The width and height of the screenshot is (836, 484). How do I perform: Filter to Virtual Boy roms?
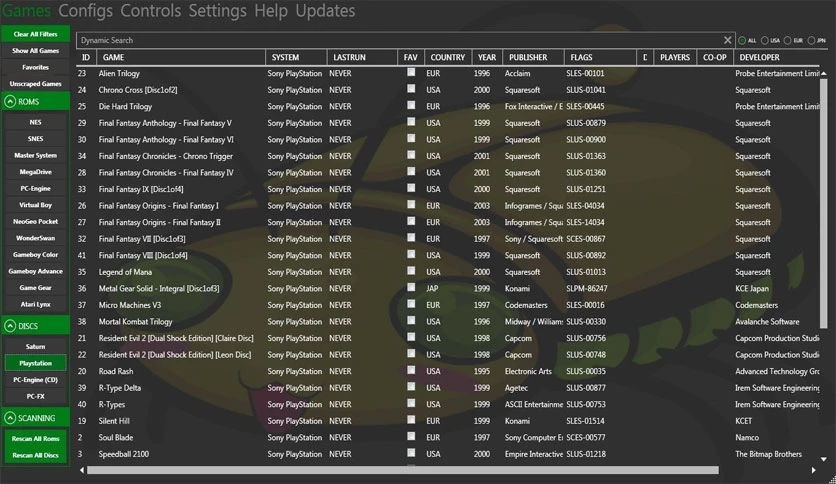(x=35, y=205)
